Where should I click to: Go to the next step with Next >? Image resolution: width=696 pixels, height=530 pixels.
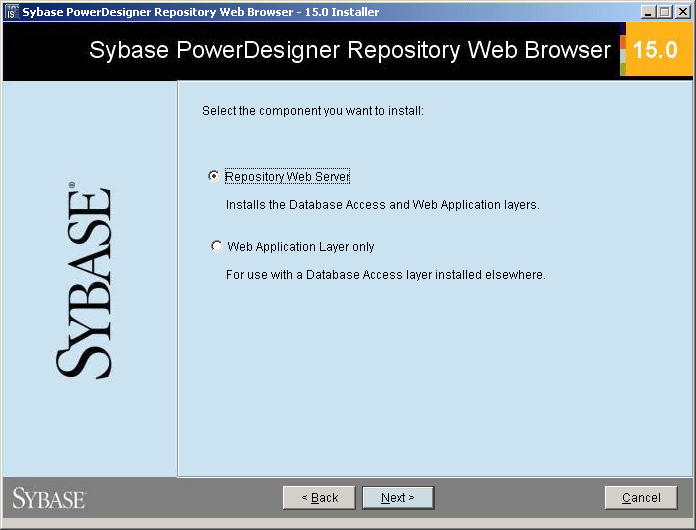[x=398, y=498]
